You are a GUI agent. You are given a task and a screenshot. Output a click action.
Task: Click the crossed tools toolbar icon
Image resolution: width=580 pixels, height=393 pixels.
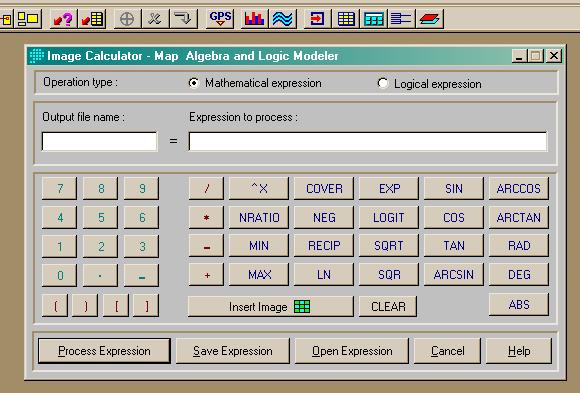[x=155, y=19]
